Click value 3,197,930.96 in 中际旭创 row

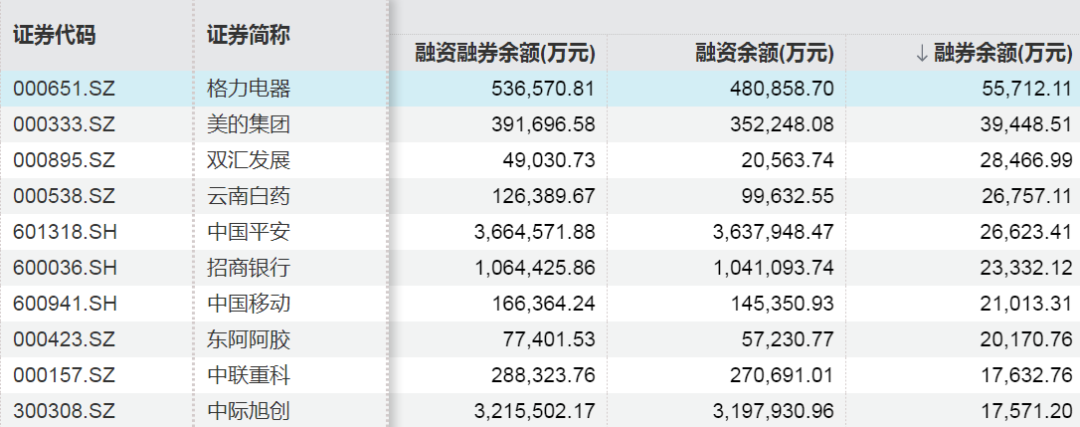click(773, 412)
